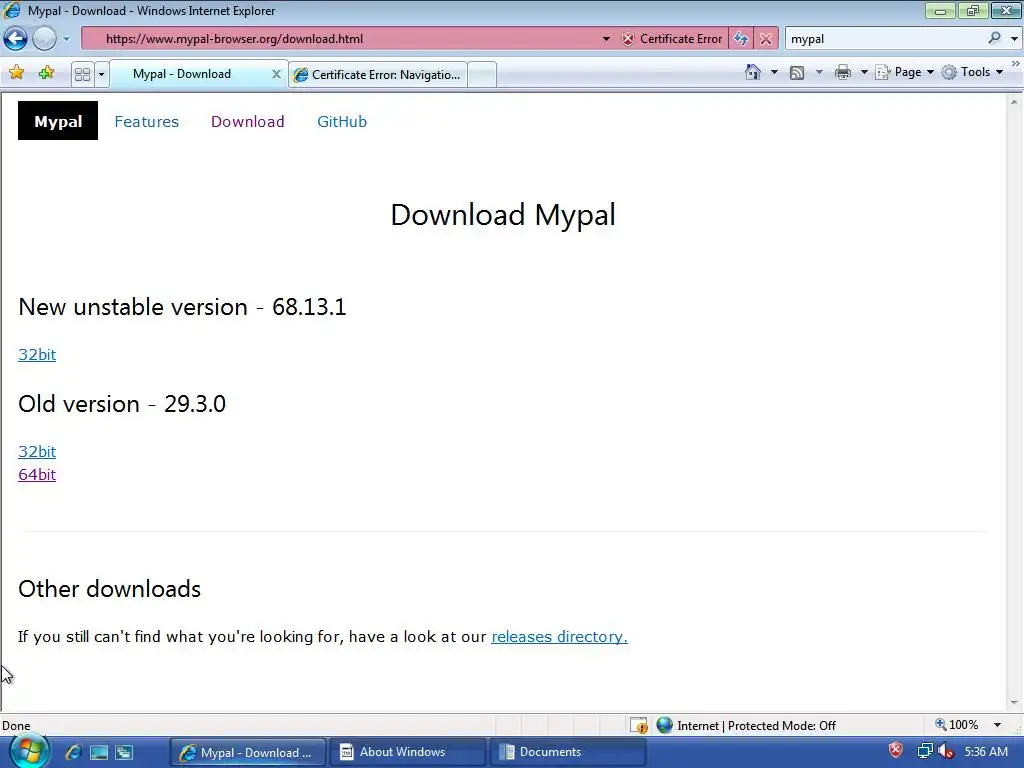Open the Download nav link
This screenshot has width=1024, height=768.
[x=248, y=121]
